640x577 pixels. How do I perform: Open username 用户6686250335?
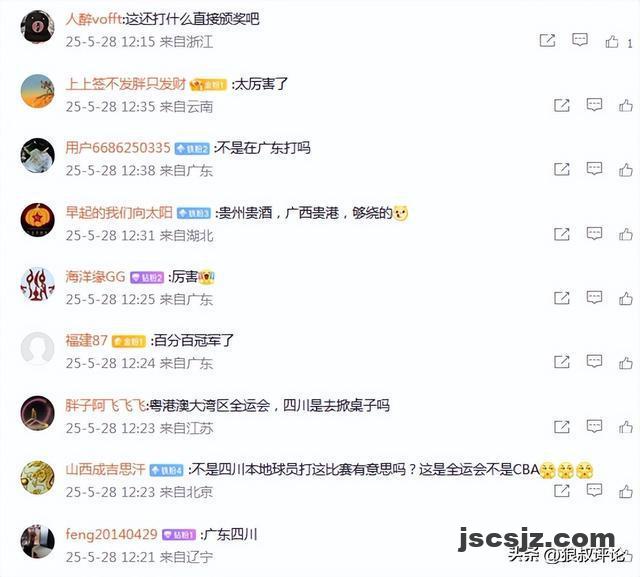click(118, 148)
